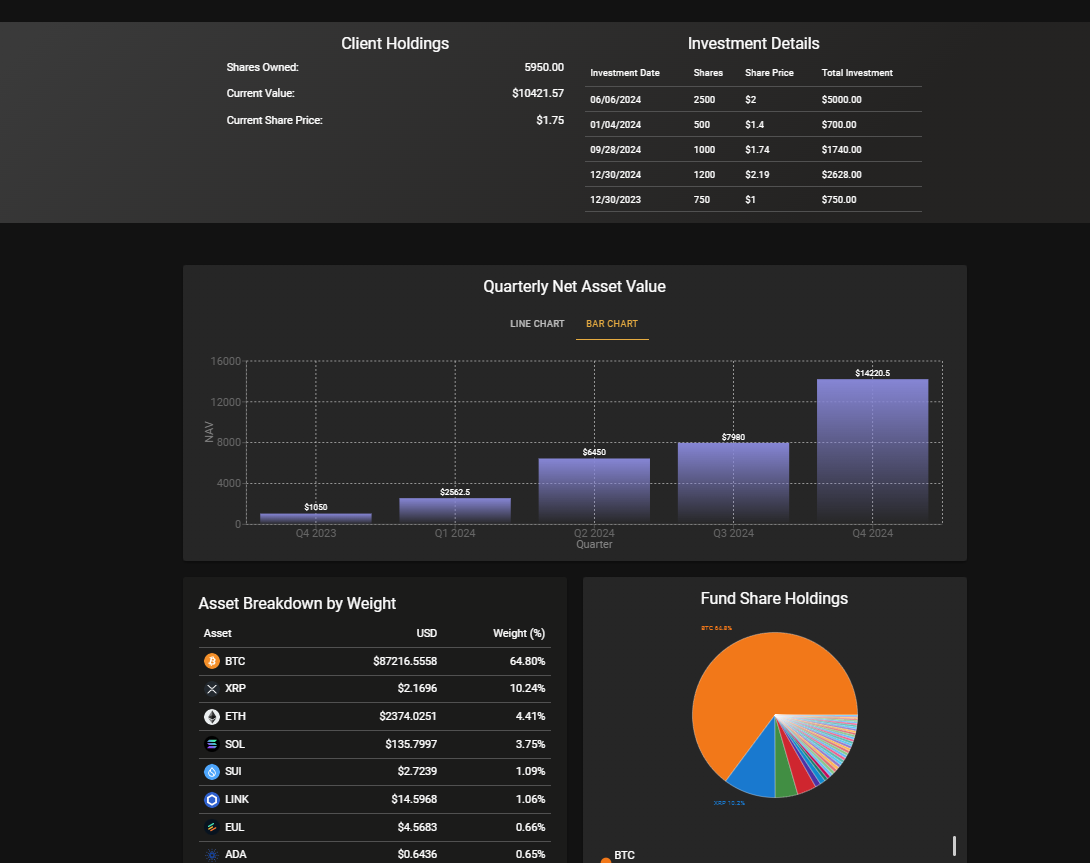Click the ETH price $2374.0251
The image size is (1090, 863).
408,716
